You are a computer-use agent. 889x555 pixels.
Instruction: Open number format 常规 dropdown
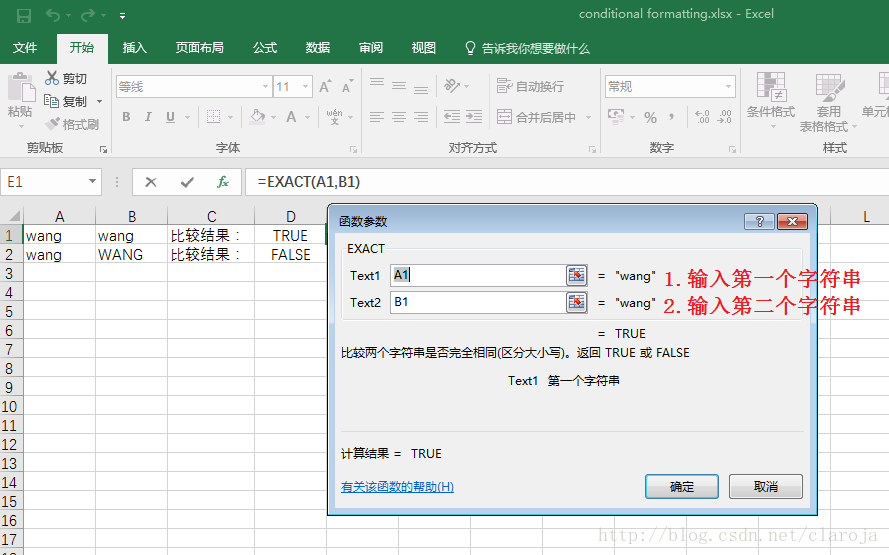(729, 87)
